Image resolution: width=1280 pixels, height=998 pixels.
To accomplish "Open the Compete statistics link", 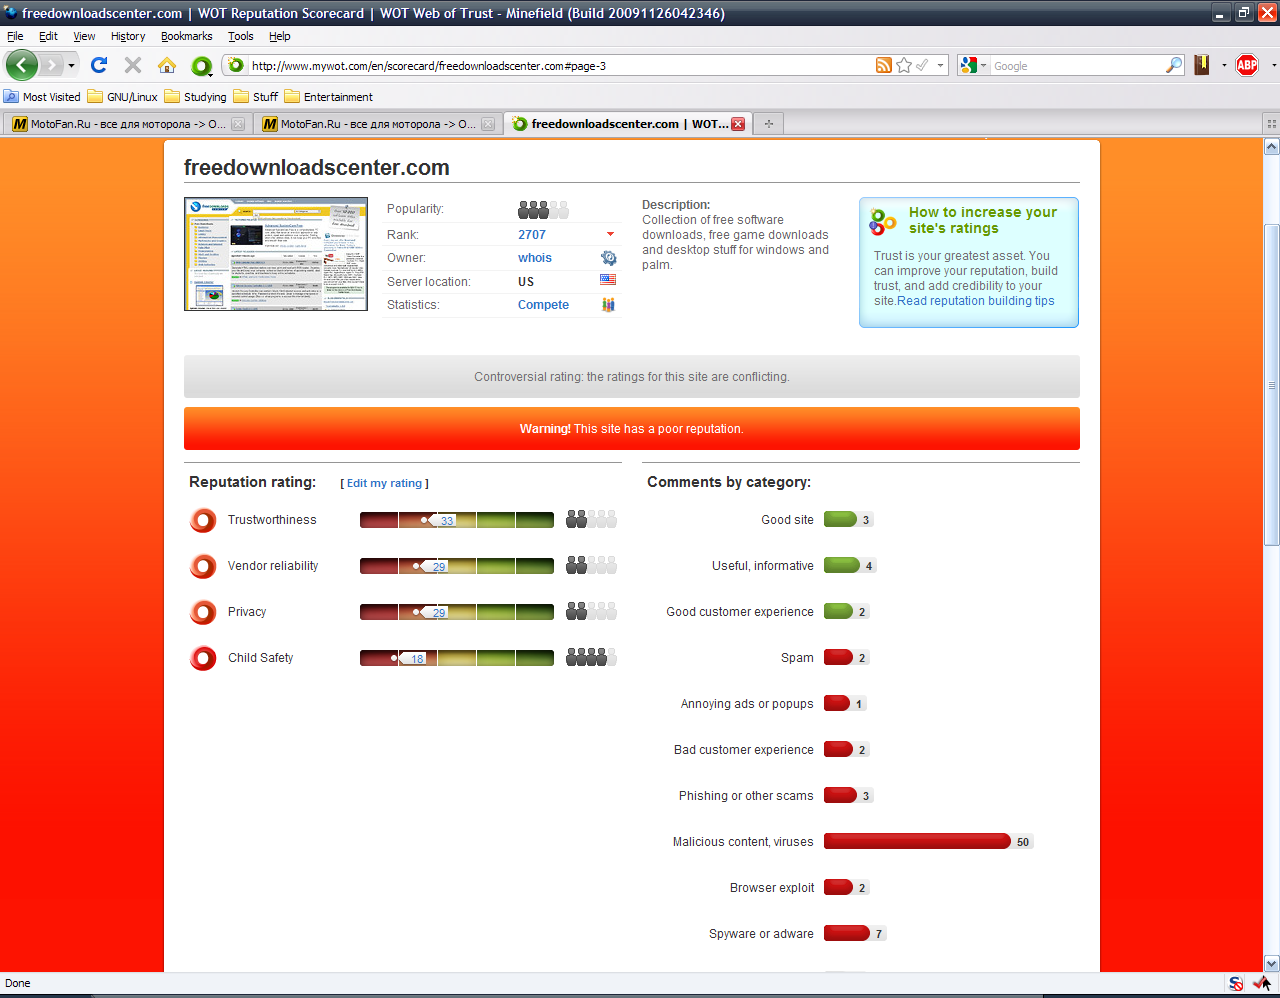I will coord(543,305).
